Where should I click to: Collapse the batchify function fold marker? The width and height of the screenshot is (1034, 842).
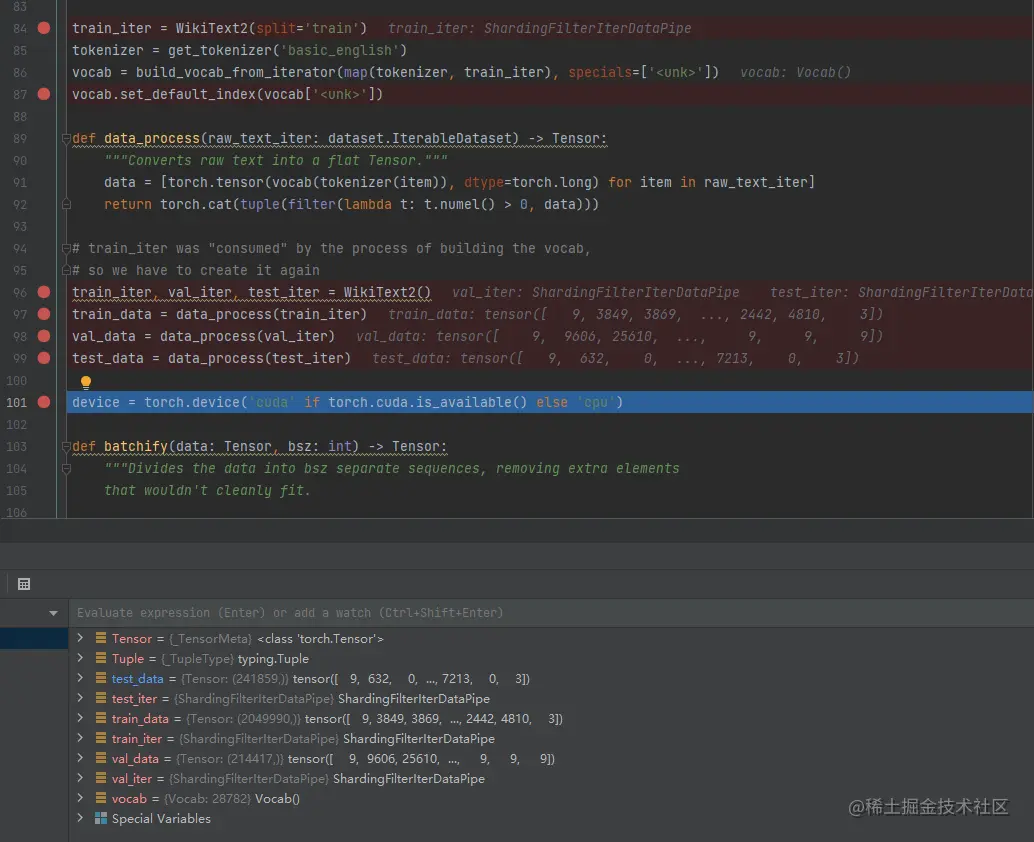[66, 446]
